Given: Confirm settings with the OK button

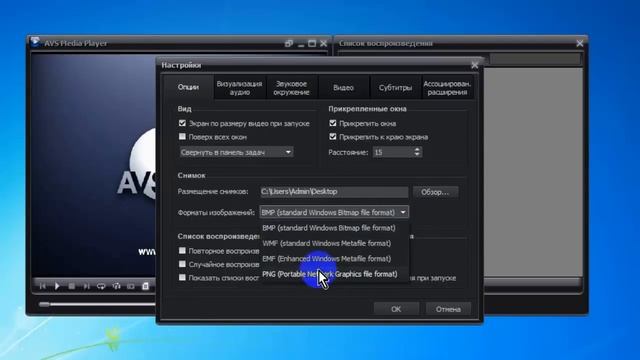Looking at the screenshot, I should click(396, 309).
